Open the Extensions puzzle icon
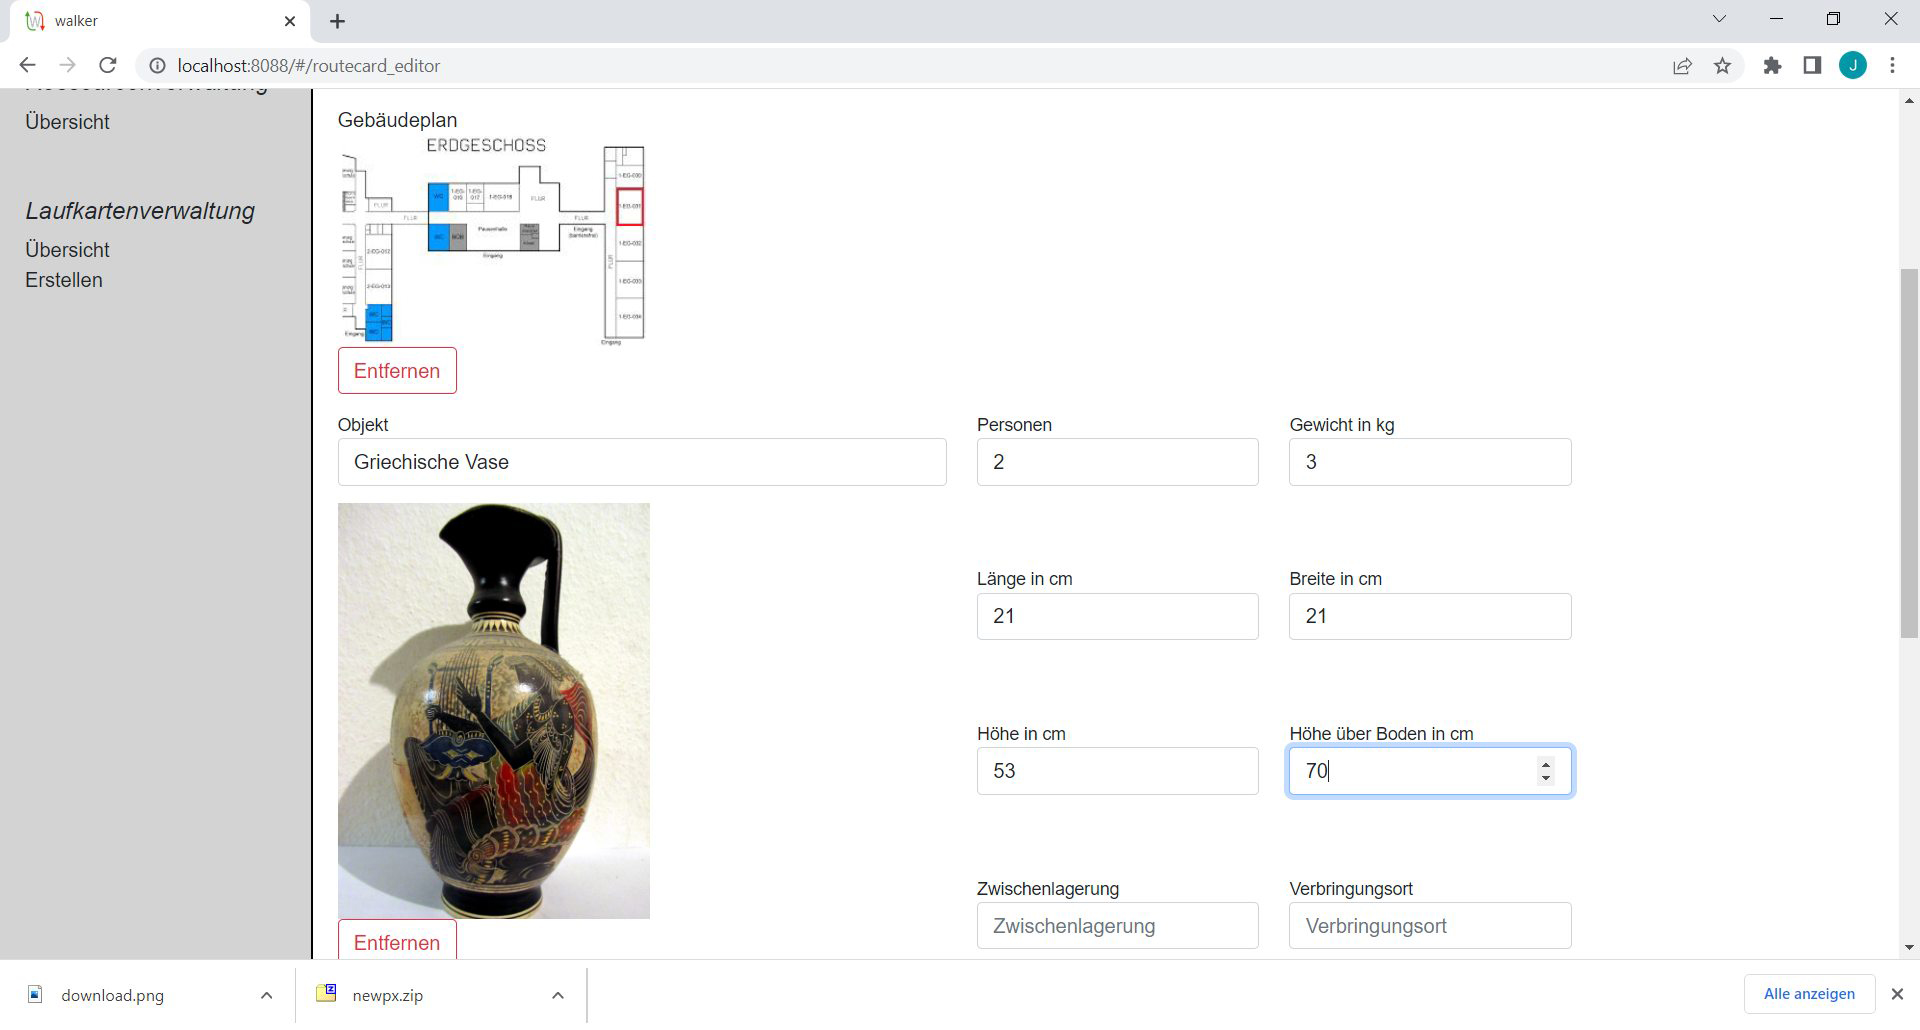1920x1030 pixels. (x=1772, y=66)
